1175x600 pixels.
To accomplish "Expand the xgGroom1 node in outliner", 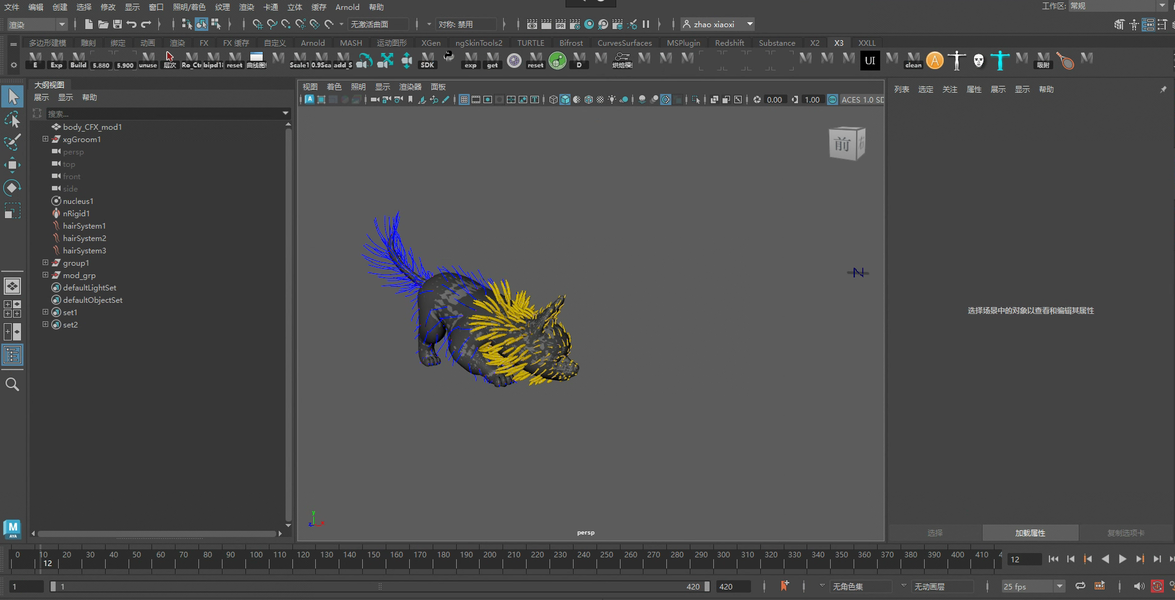I will point(45,139).
